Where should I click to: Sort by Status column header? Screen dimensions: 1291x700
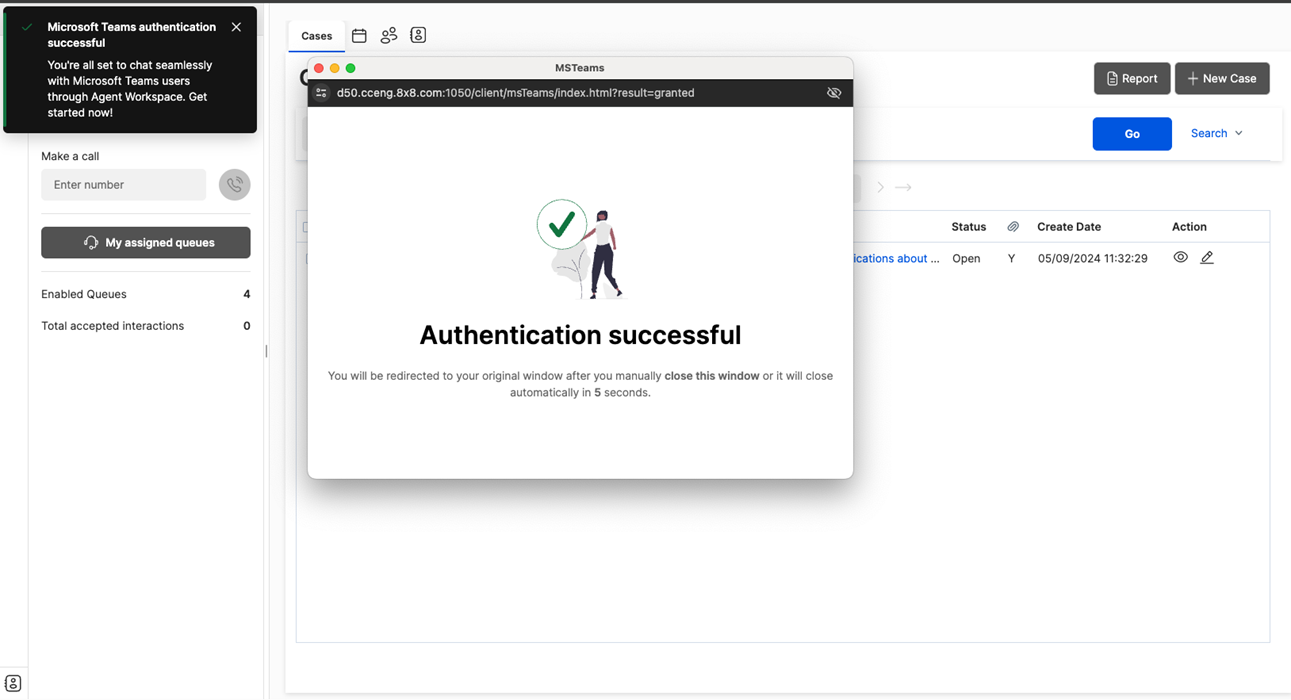[x=968, y=227]
